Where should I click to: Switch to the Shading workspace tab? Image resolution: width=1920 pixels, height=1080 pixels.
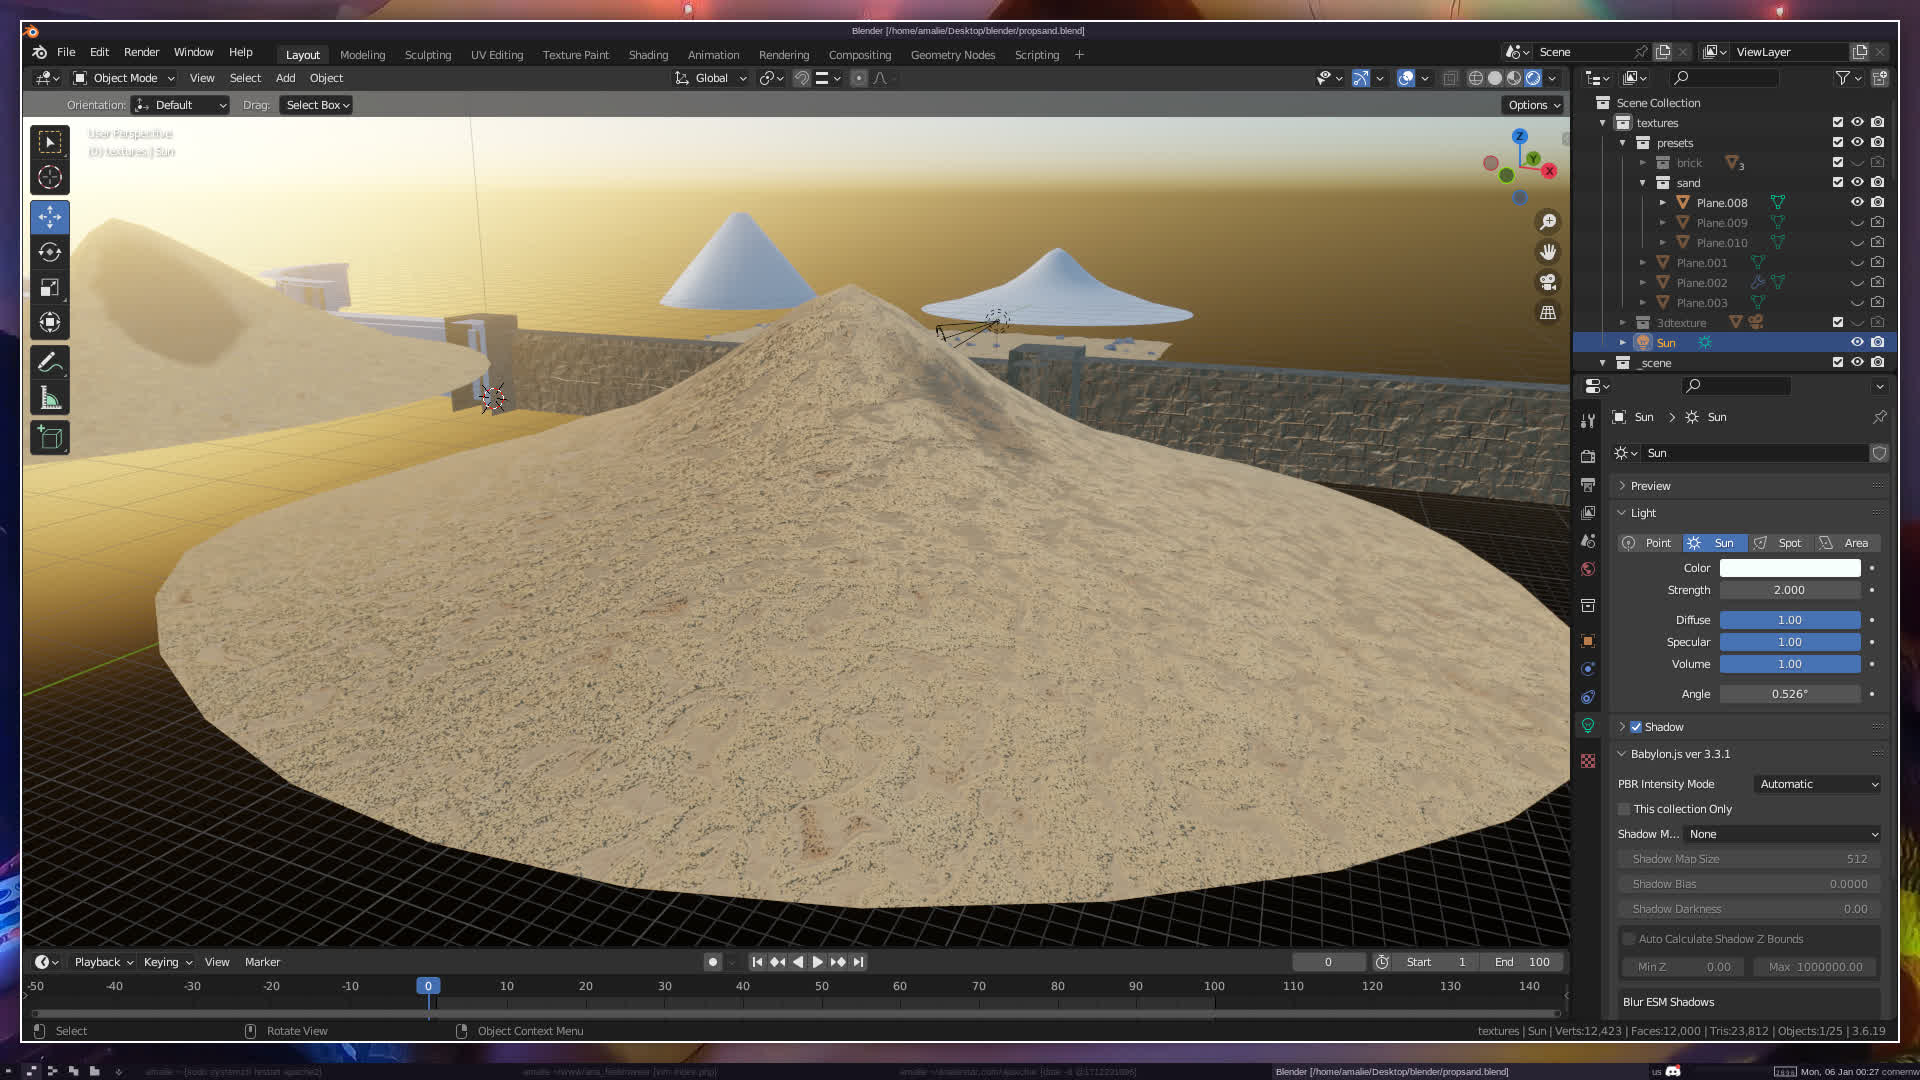[648, 55]
